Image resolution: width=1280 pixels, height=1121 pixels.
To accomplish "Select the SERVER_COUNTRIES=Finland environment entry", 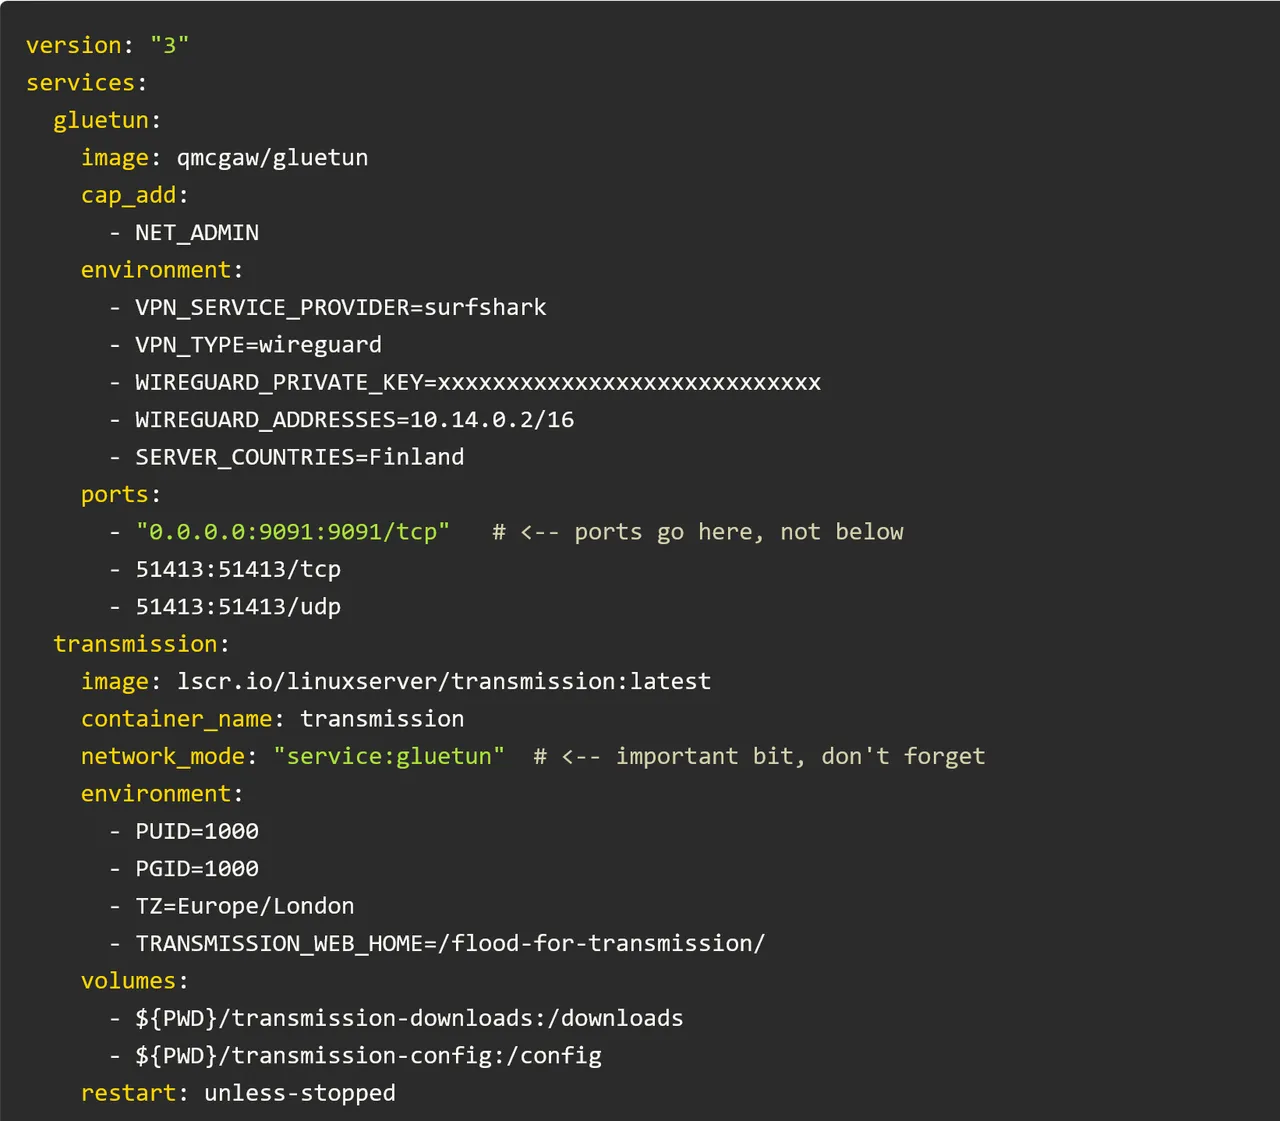I will point(299,456).
